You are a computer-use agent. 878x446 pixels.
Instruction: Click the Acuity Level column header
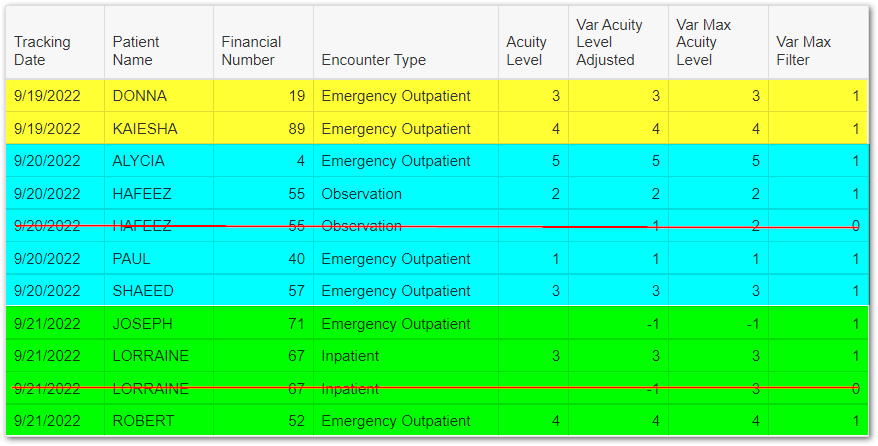(x=533, y=43)
